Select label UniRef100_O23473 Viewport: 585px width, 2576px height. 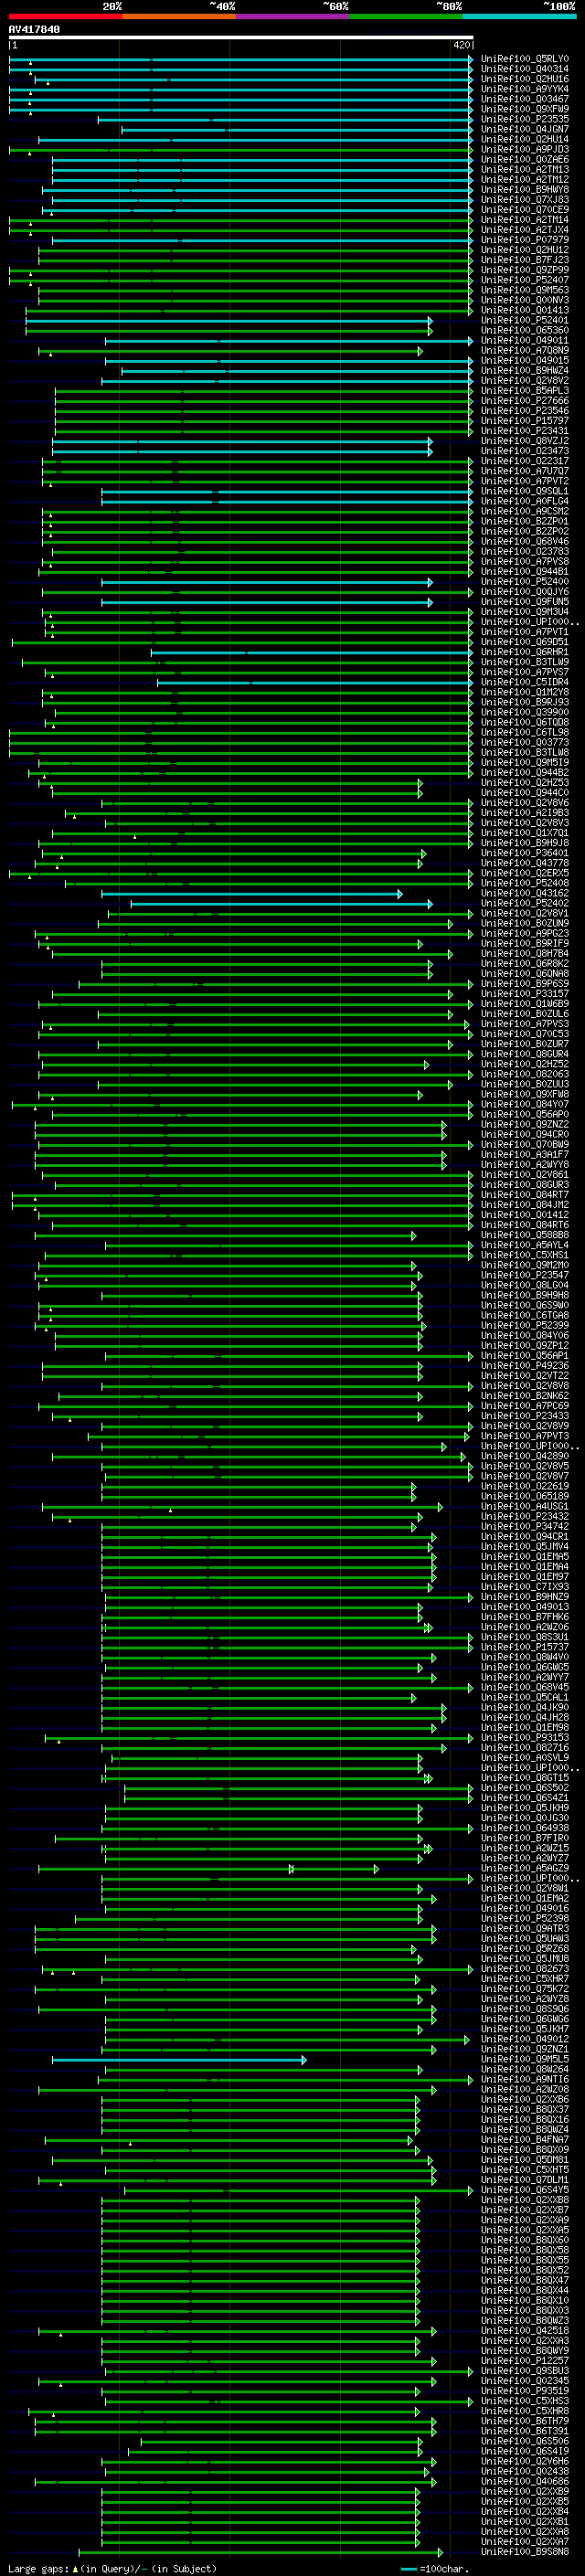[x=525, y=451]
